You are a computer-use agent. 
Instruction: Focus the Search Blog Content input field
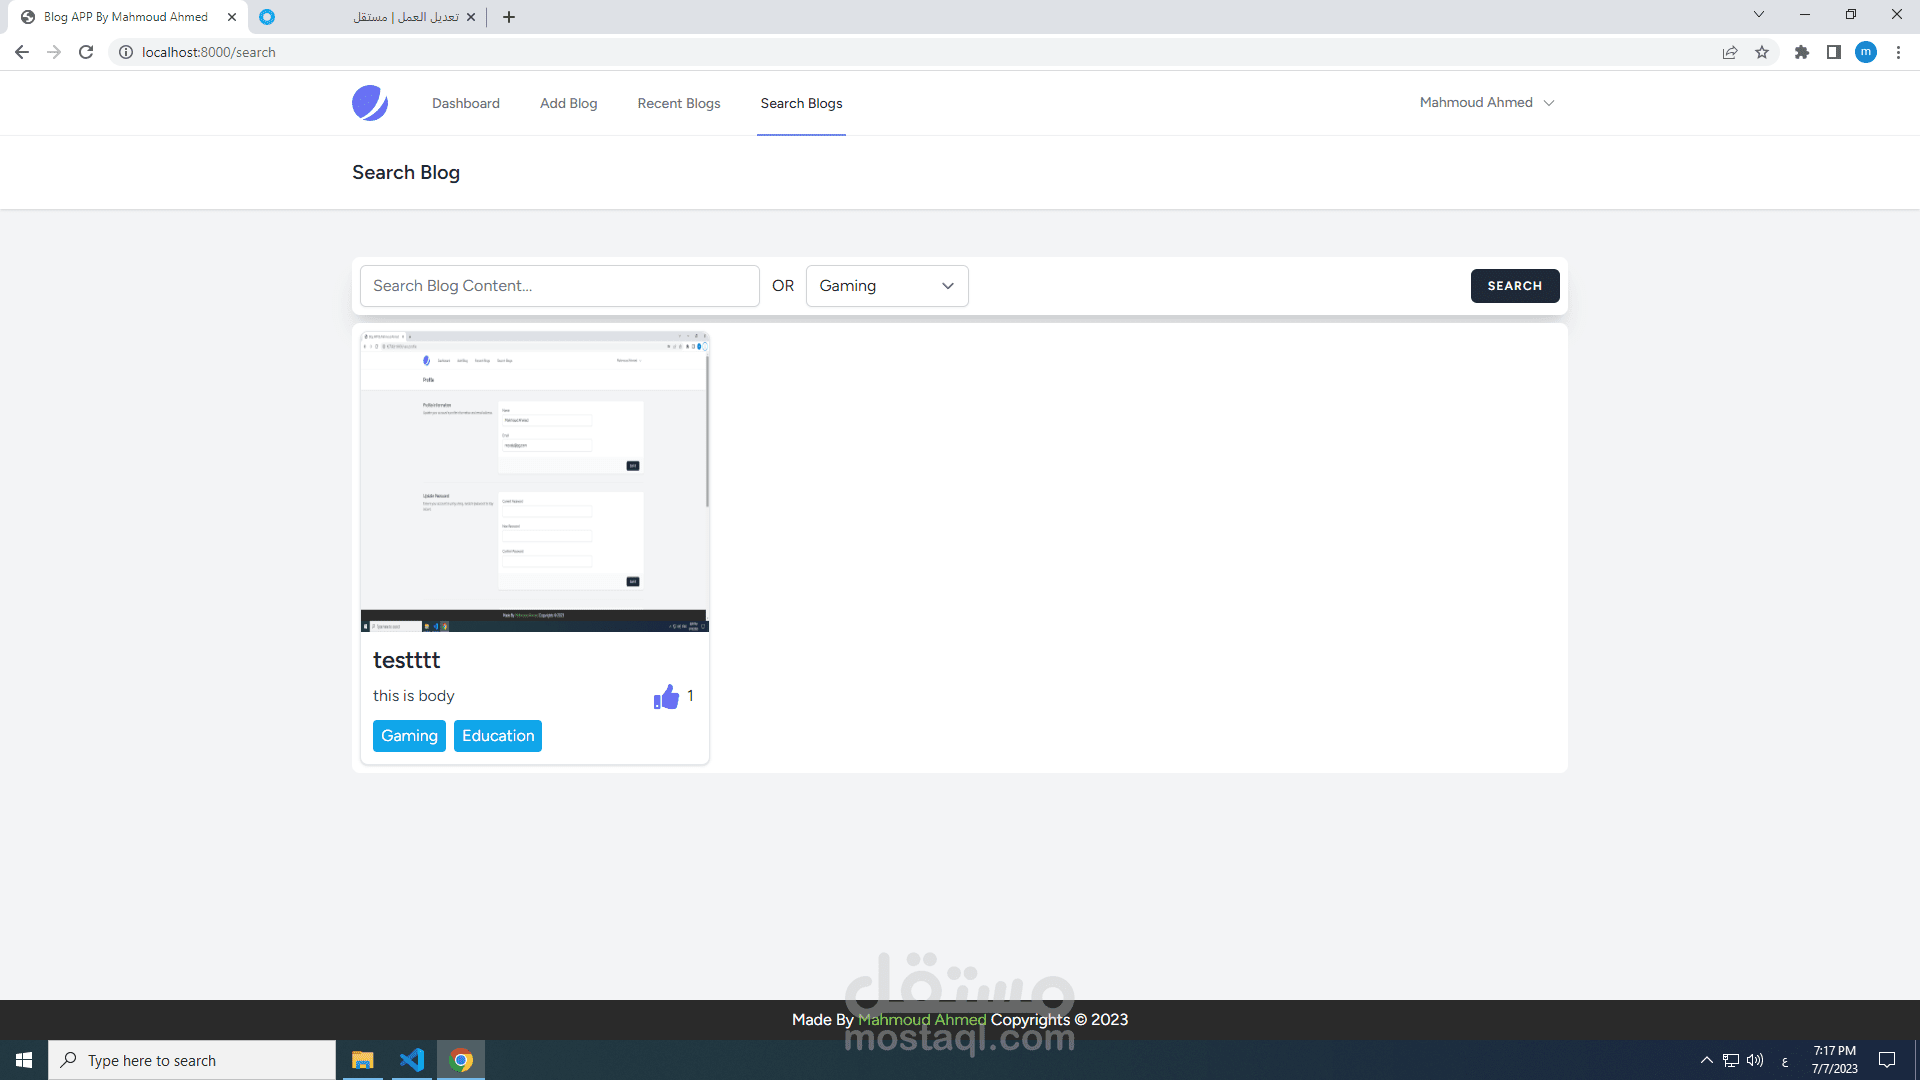(x=560, y=286)
